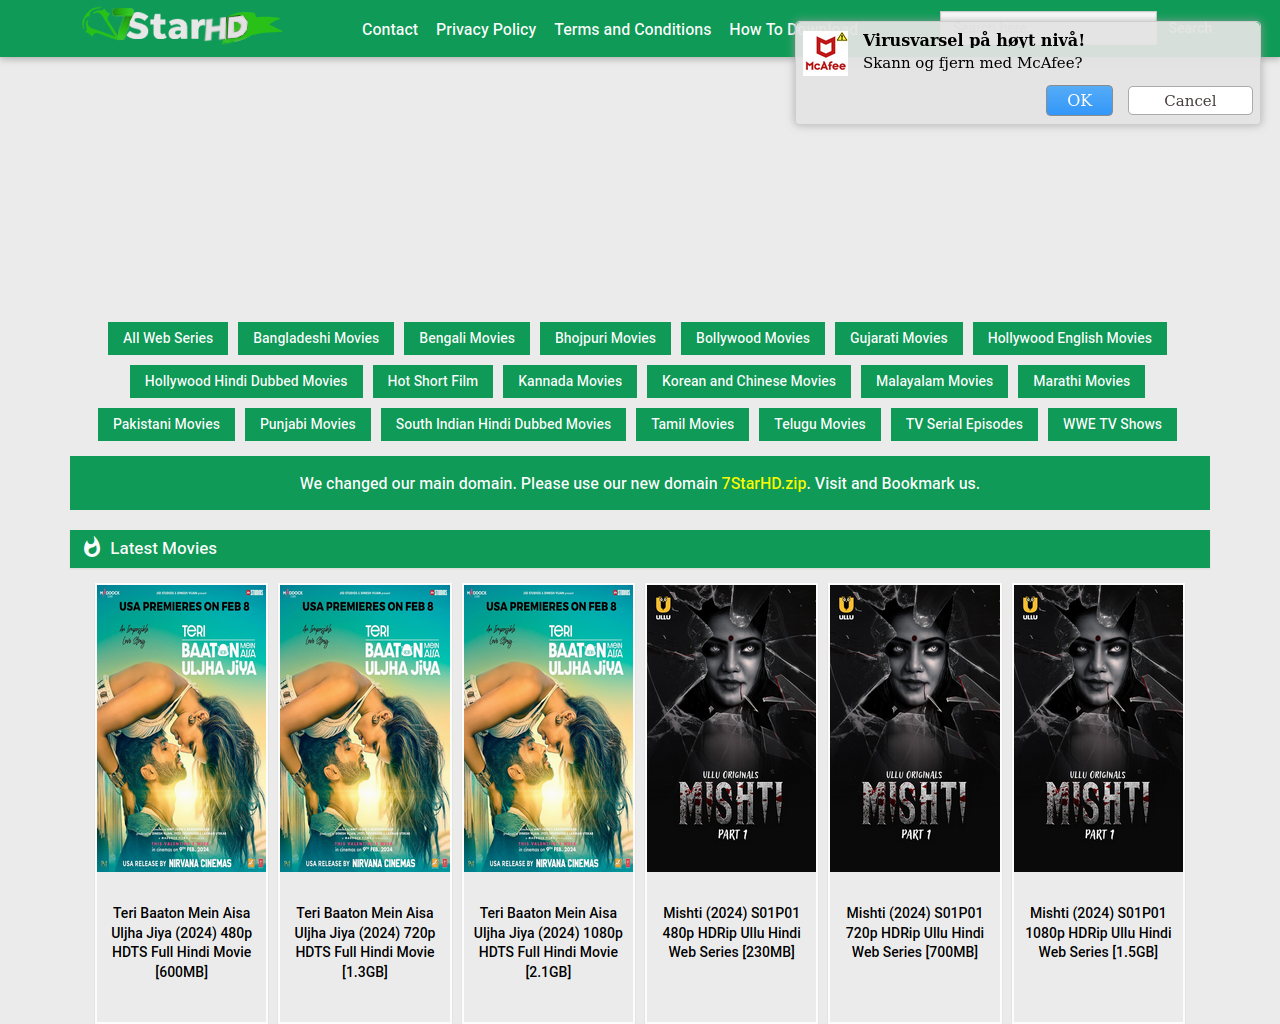Visit the 7StarHD.zip new domain link
Viewport: 1280px width, 1024px height.
[x=764, y=483]
